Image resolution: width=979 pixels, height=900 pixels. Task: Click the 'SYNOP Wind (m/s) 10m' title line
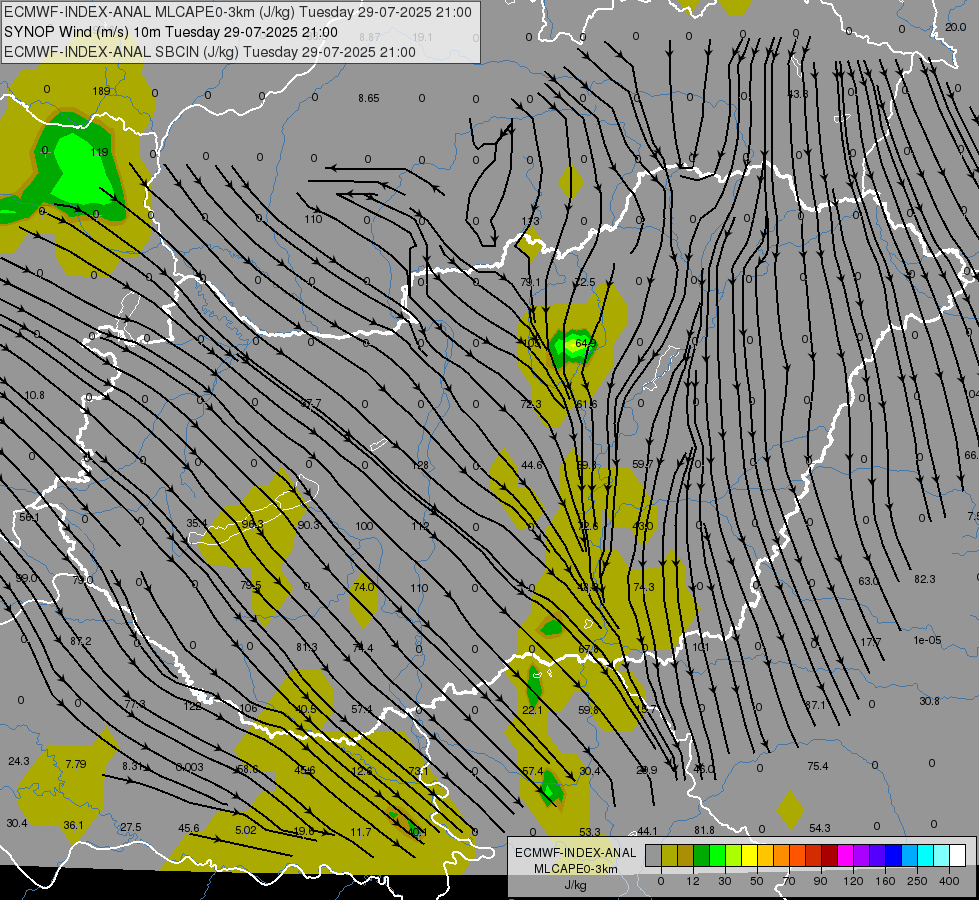(171, 32)
